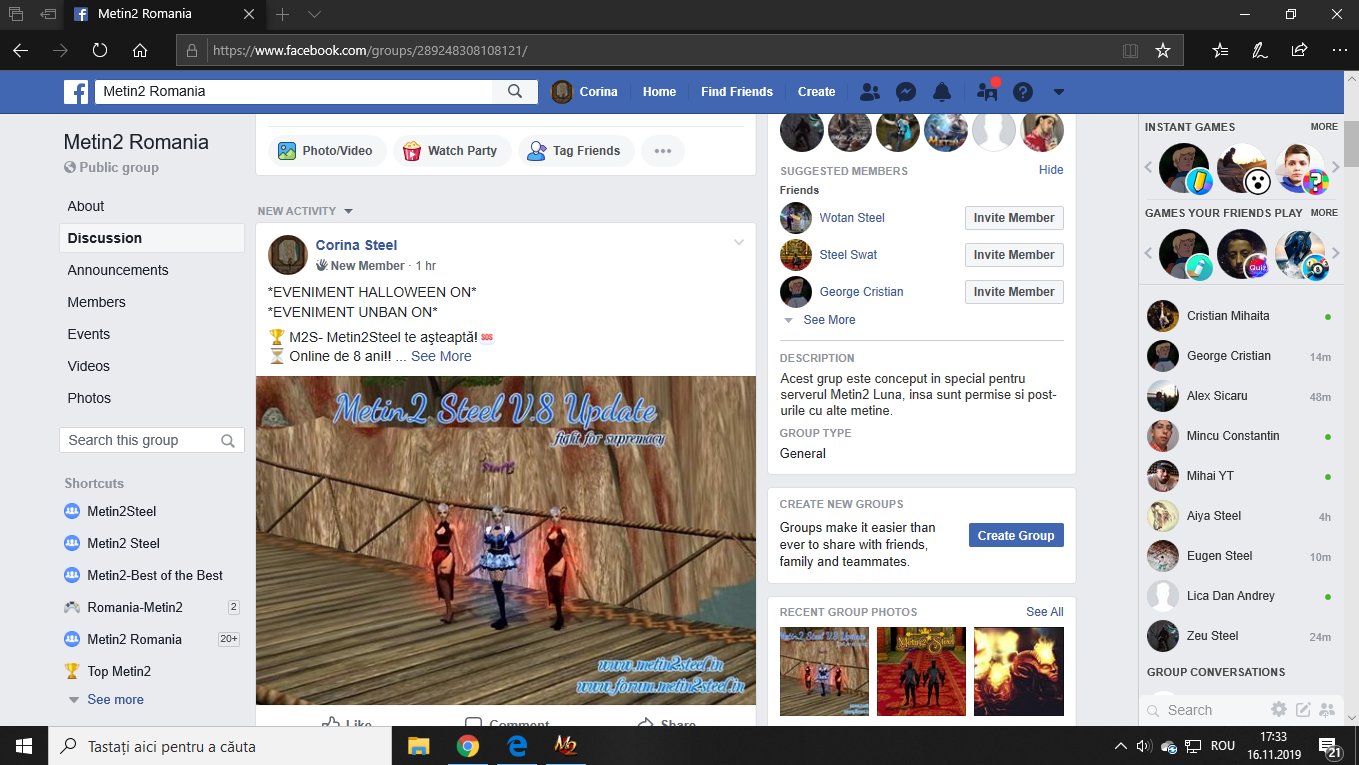Open the About section
This screenshot has width=1359, height=765.
86,206
